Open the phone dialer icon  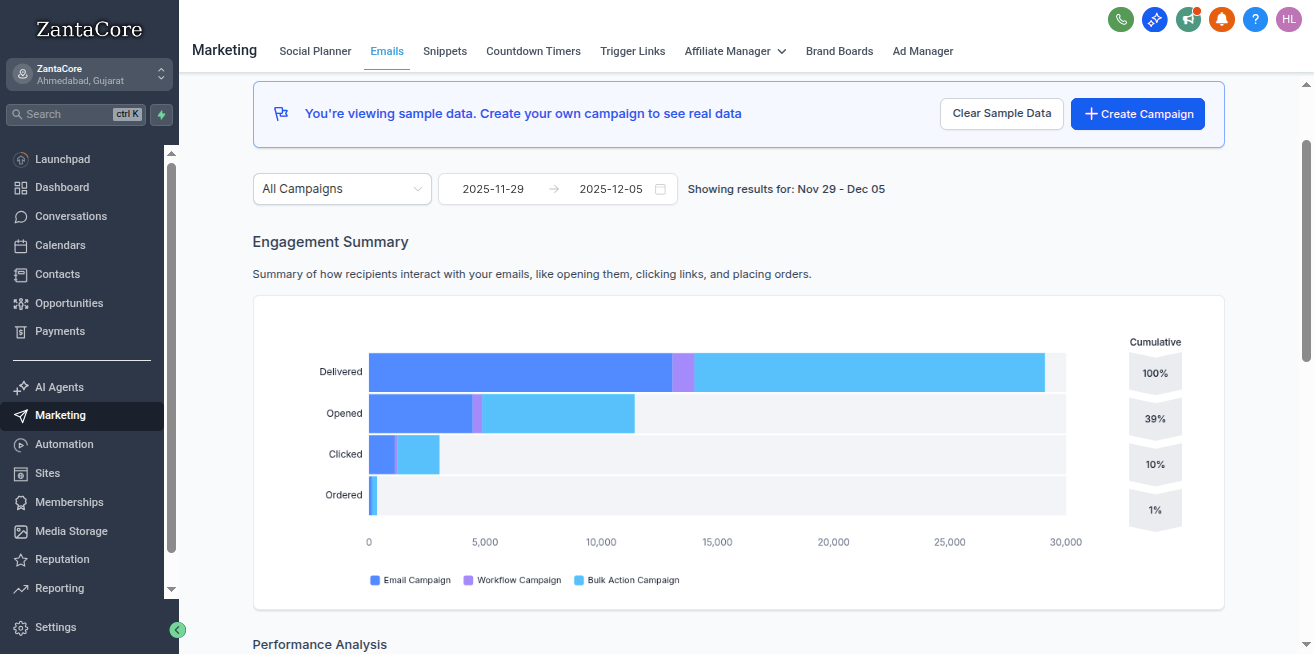tap(1120, 19)
